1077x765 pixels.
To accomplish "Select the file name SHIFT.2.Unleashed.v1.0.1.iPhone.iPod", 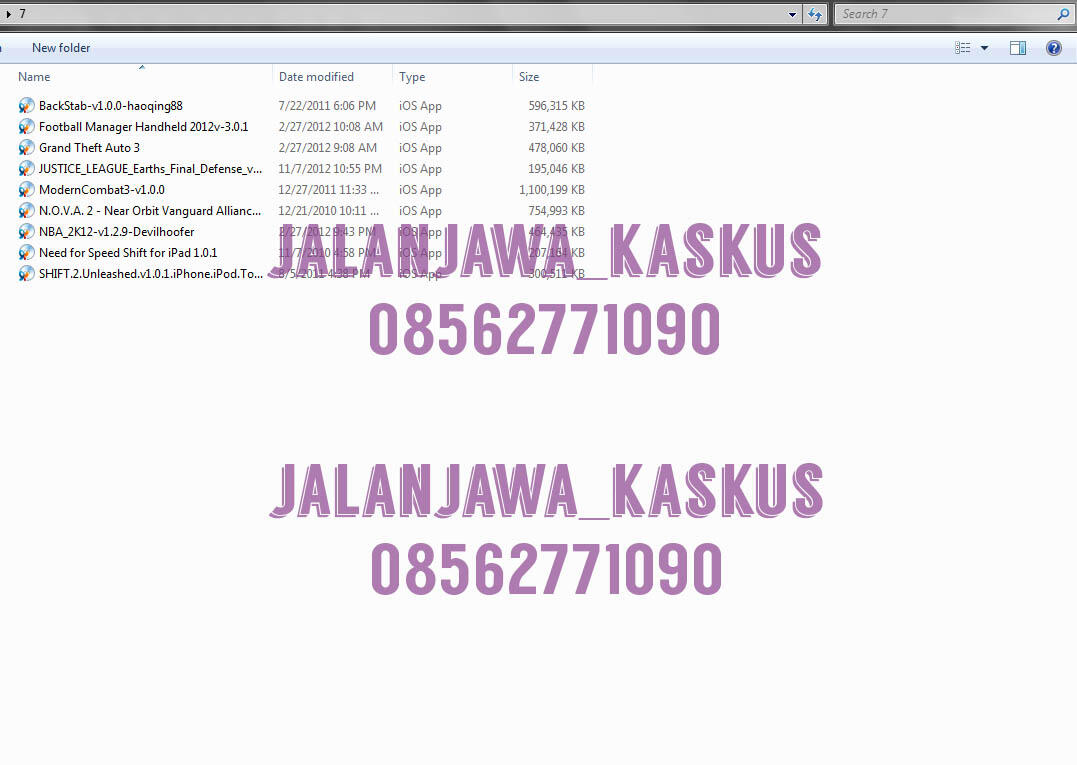I will [150, 273].
